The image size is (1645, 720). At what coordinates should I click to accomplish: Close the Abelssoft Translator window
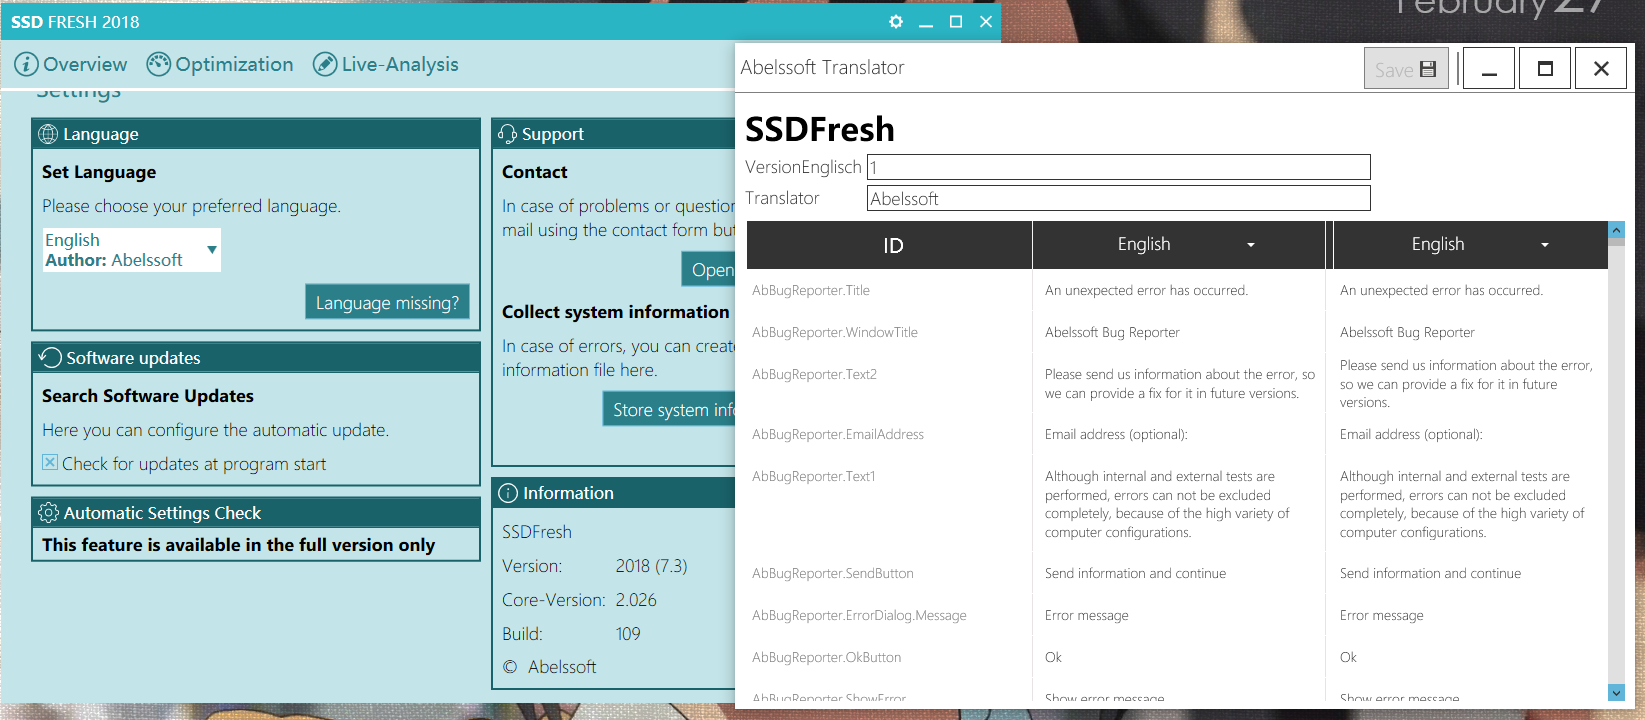[1601, 68]
